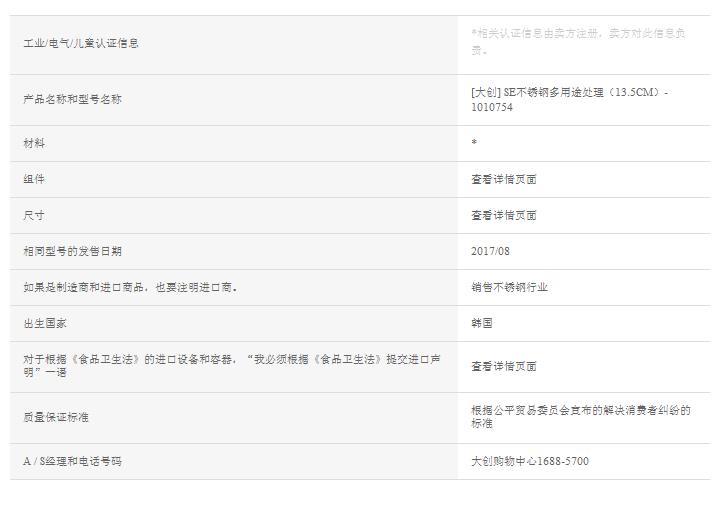Image resolution: width=721 pixels, height=514 pixels.
Task: Click the 材料 row label
Action: (34, 143)
